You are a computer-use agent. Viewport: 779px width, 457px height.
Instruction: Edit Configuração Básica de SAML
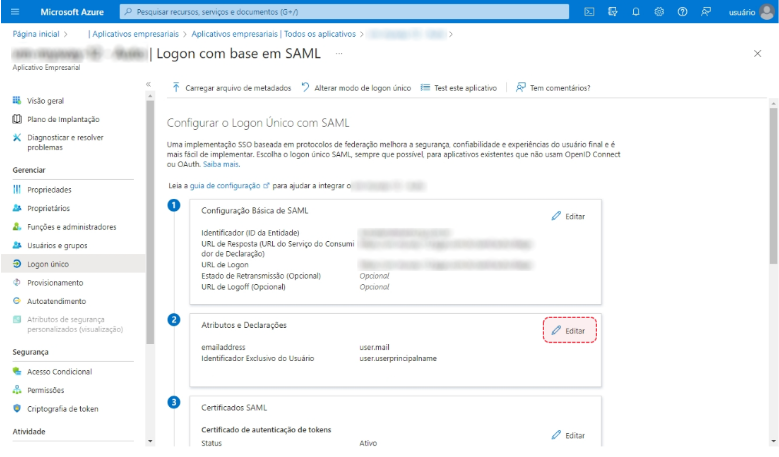(x=568, y=216)
